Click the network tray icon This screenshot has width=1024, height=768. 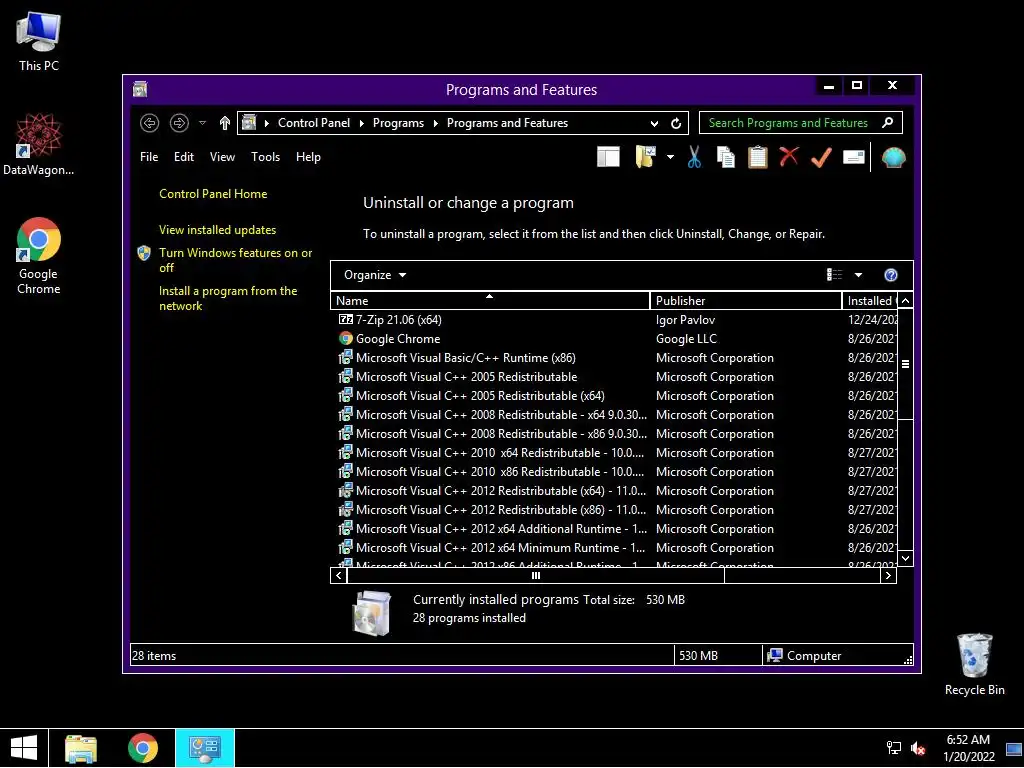tap(893, 748)
